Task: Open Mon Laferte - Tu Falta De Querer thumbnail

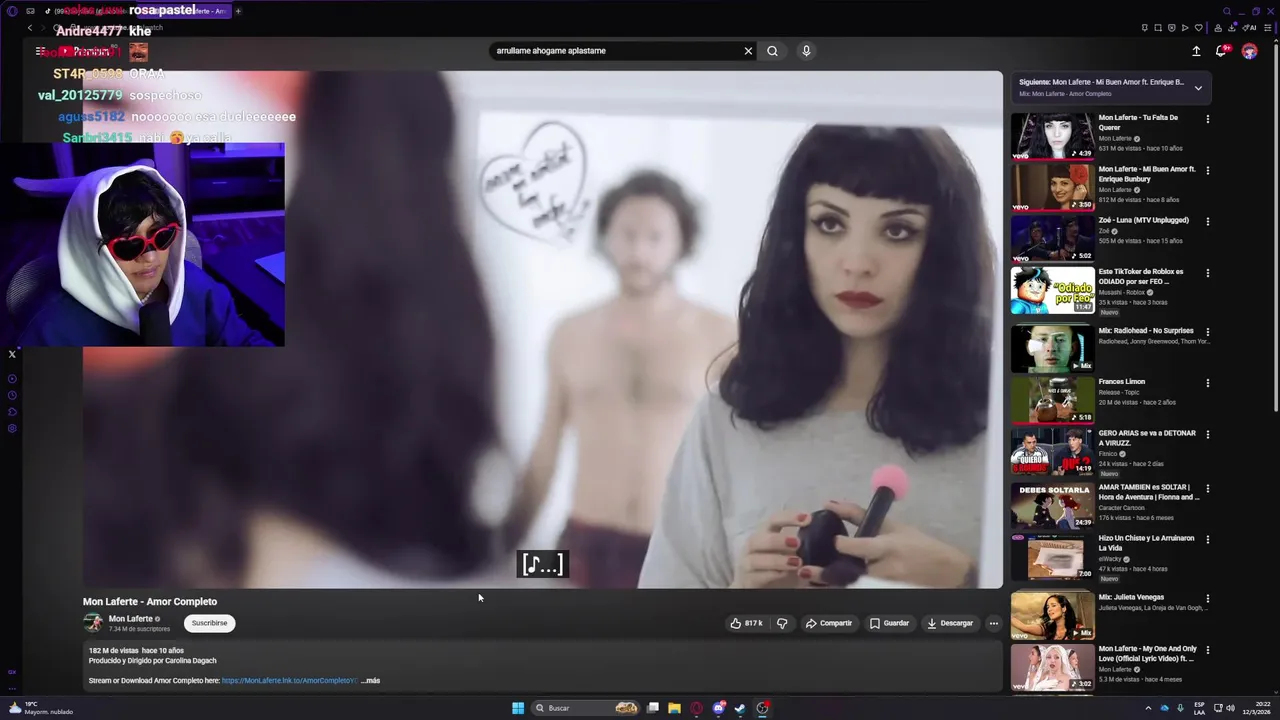Action: [x=1052, y=136]
